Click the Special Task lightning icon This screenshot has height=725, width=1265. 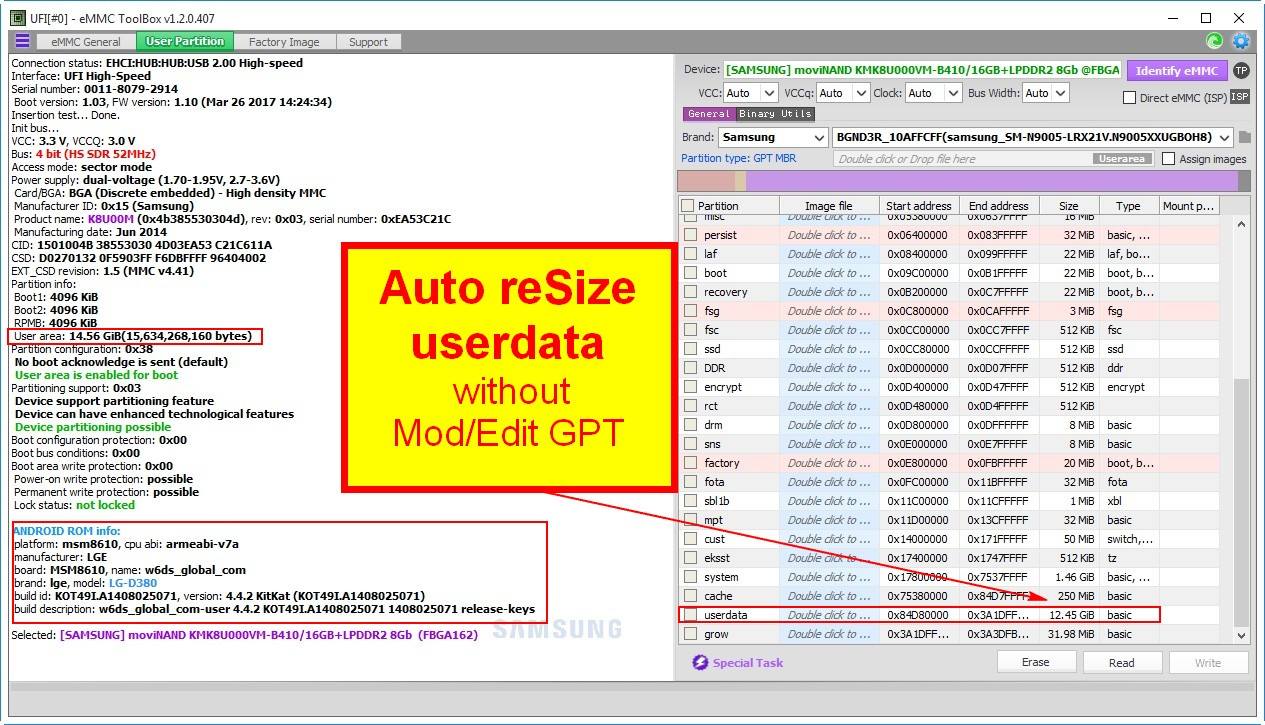700,662
